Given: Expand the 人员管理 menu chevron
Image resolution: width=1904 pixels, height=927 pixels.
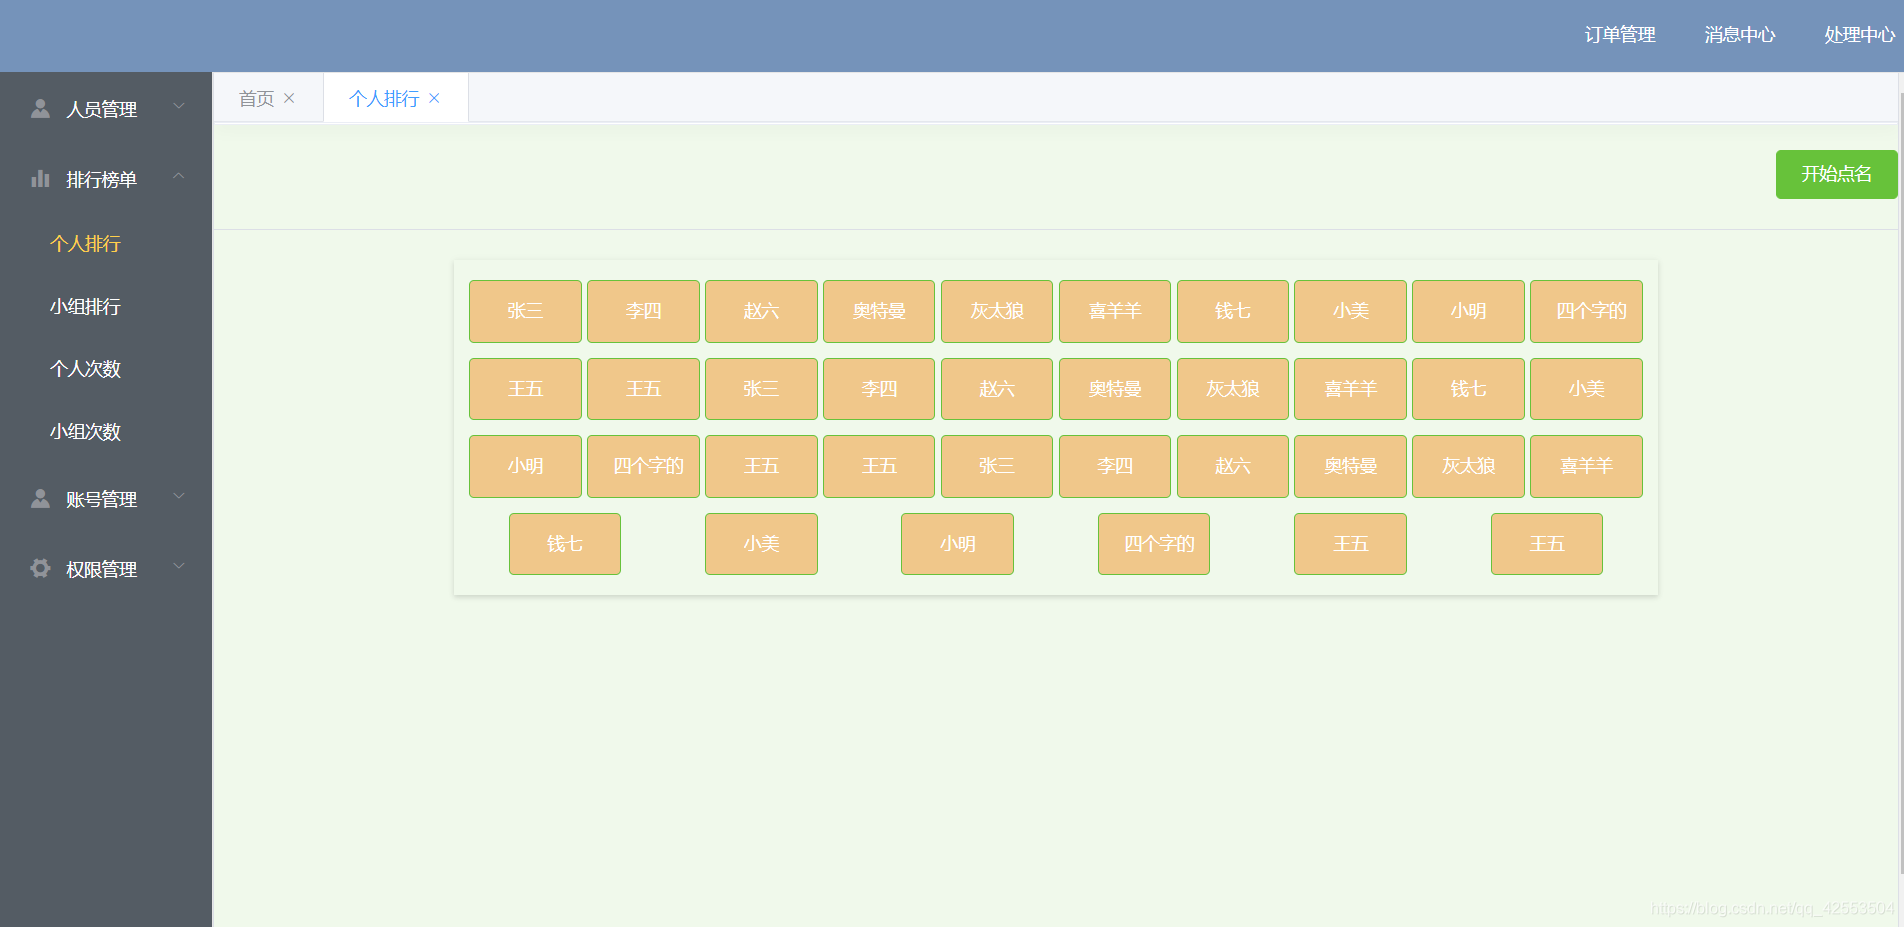Looking at the screenshot, I should tap(179, 106).
